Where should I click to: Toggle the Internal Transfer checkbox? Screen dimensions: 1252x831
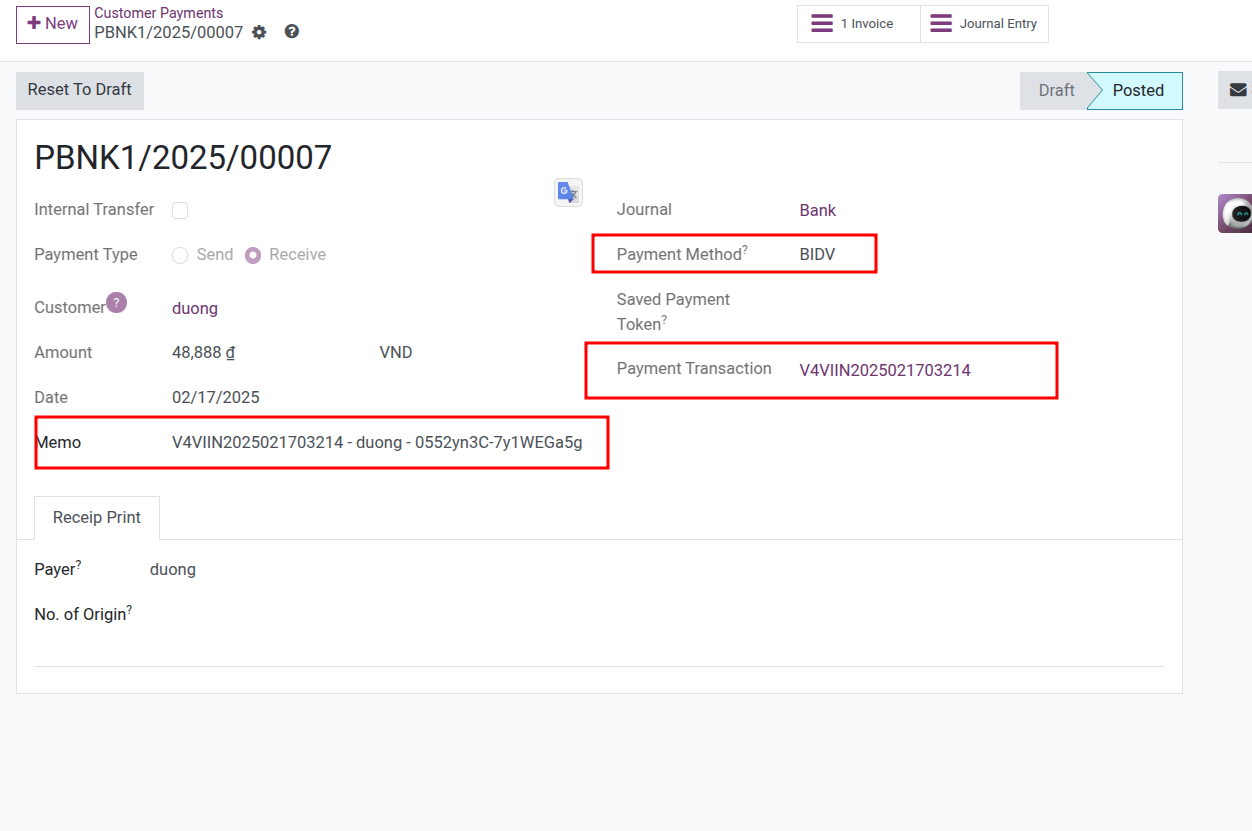pyautogui.click(x=180, y=210)
